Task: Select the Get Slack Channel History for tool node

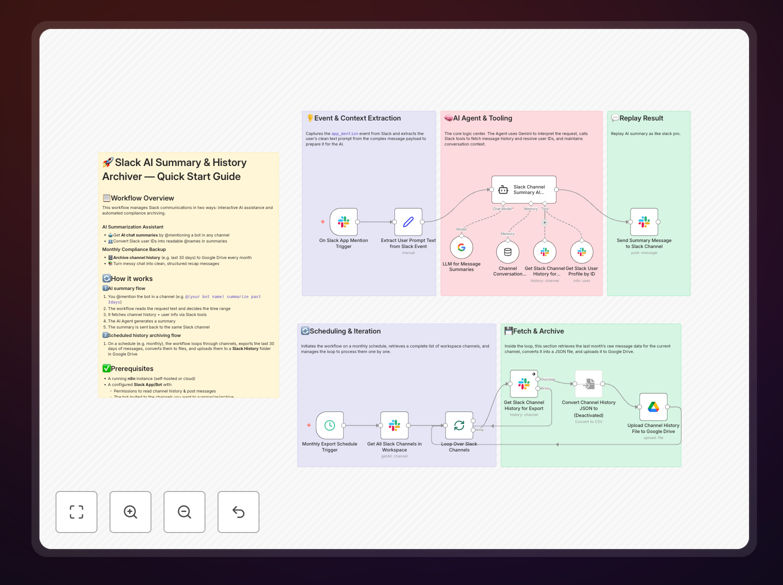Action: click(545, 252)
